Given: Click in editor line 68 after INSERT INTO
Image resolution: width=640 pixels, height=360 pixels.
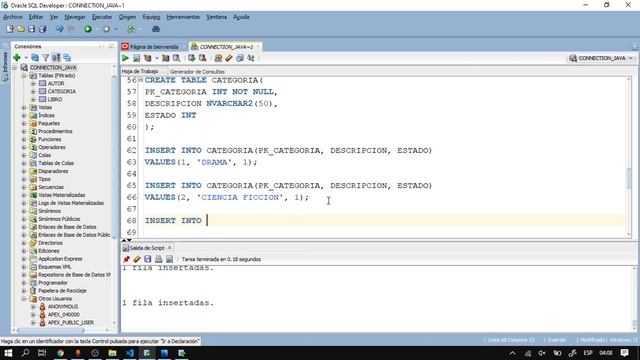Looking at the screenshot, I should click(207, 220).
